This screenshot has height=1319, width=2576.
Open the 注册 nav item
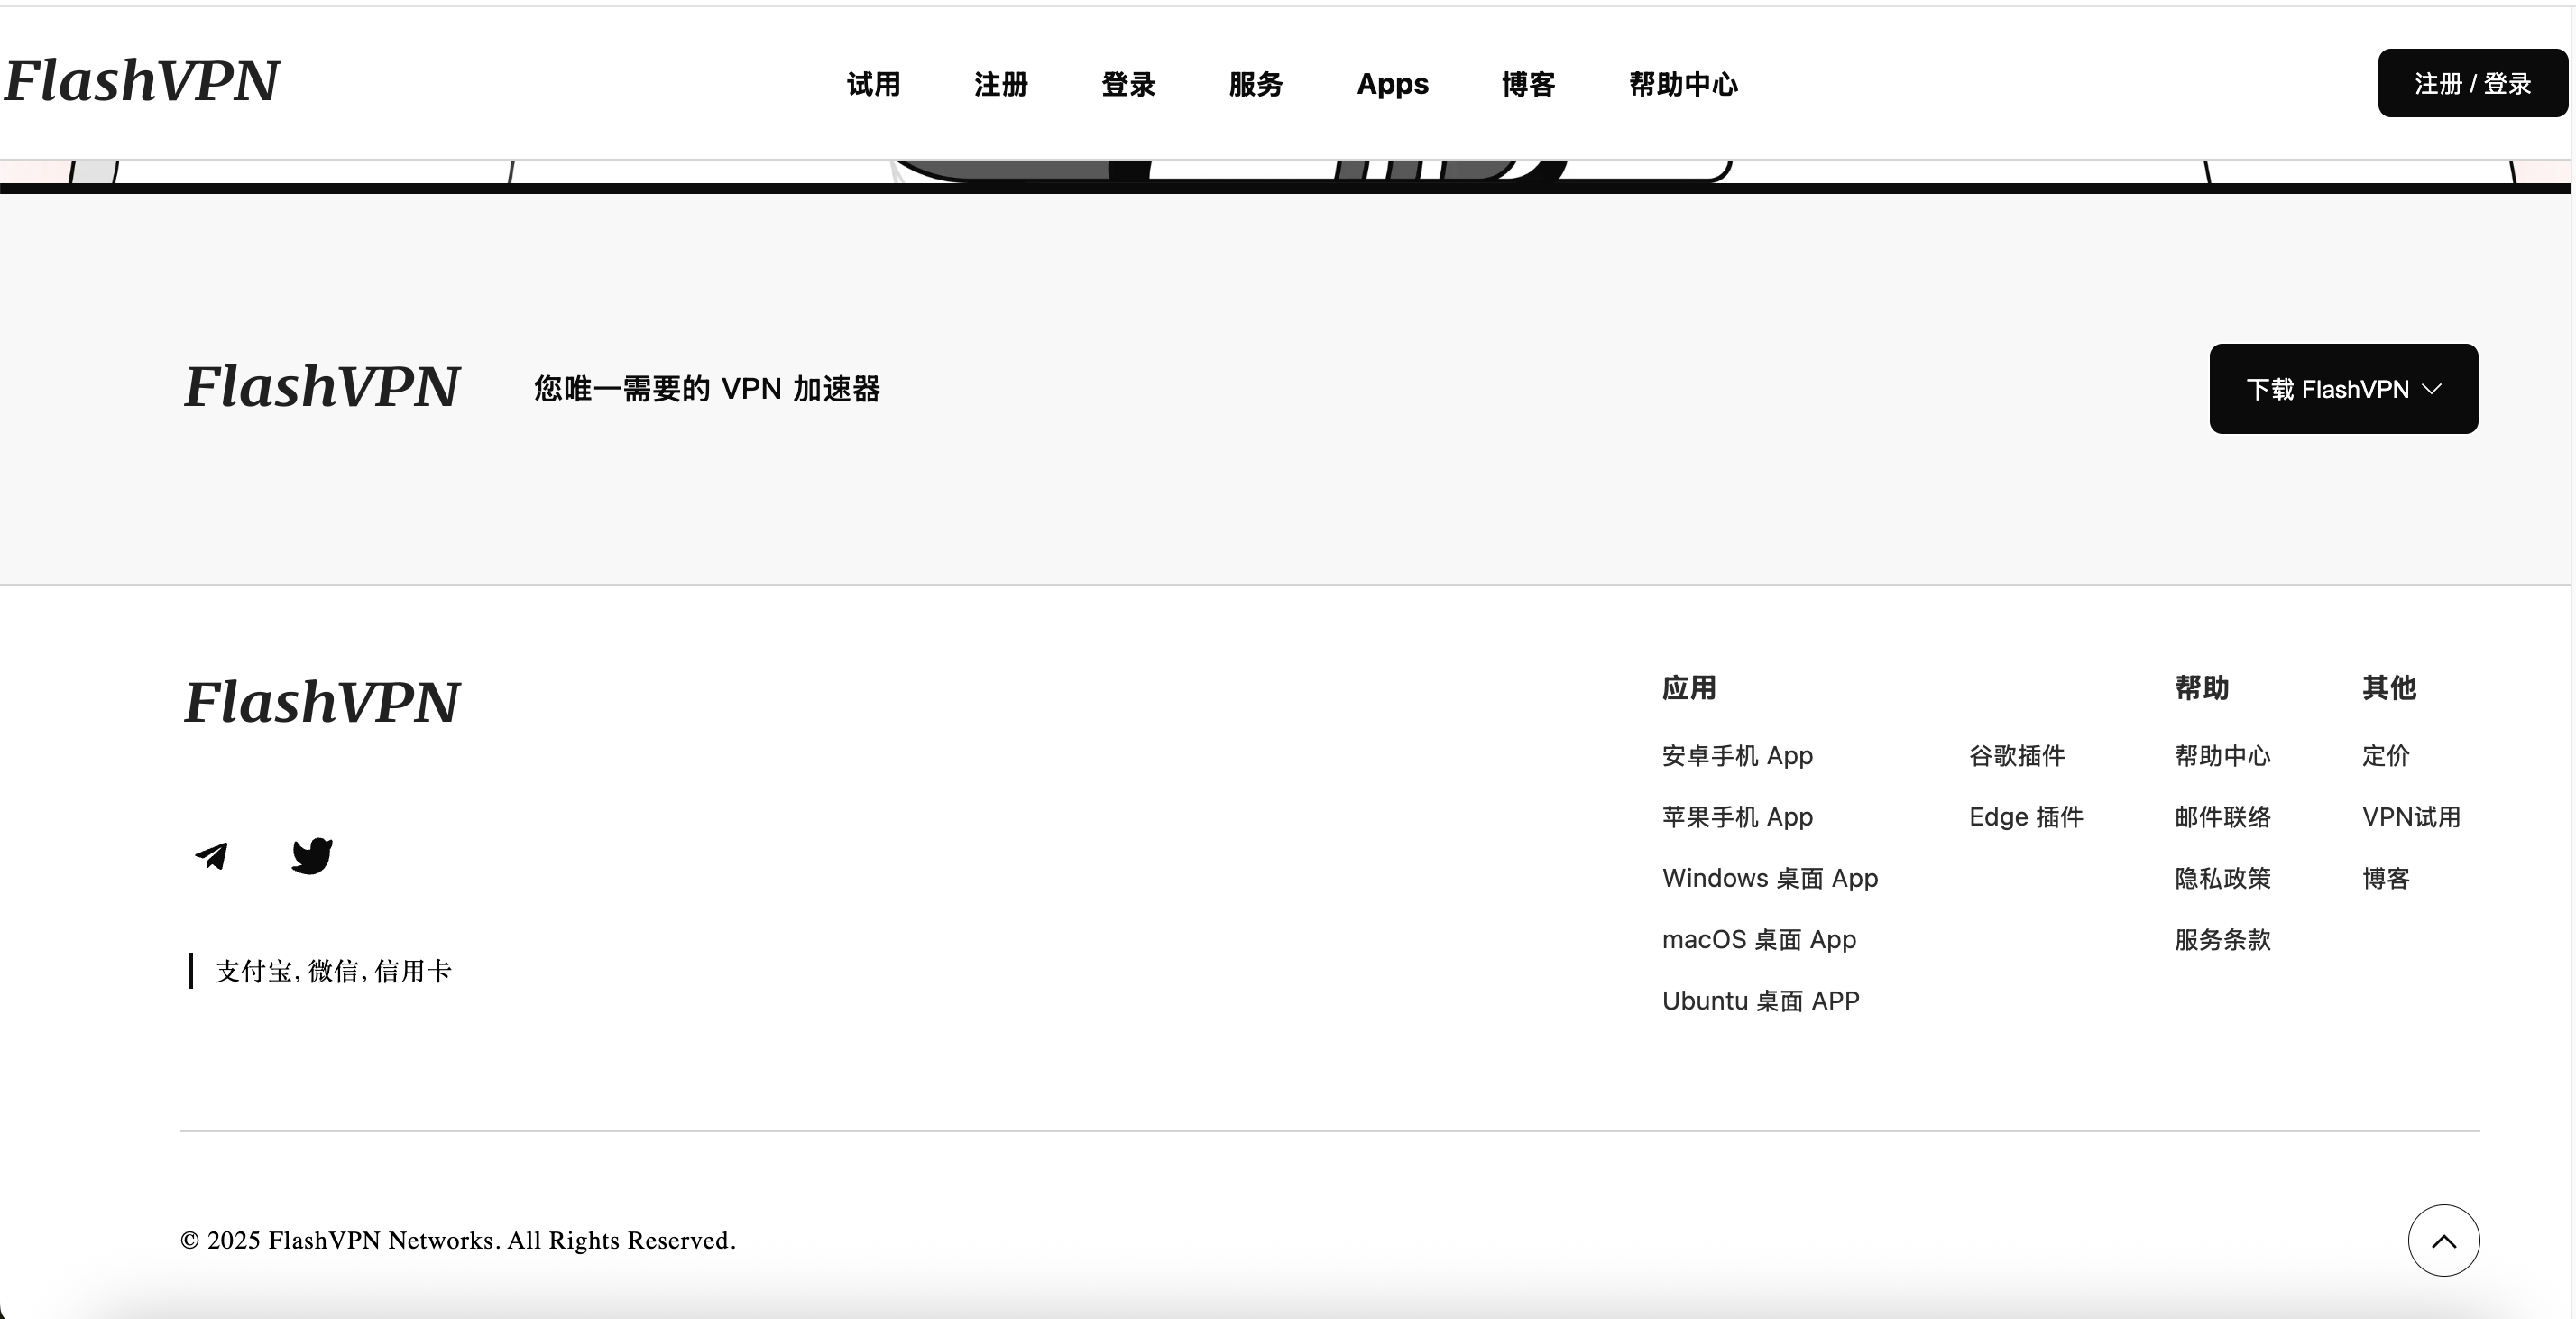click(1001, 84)
